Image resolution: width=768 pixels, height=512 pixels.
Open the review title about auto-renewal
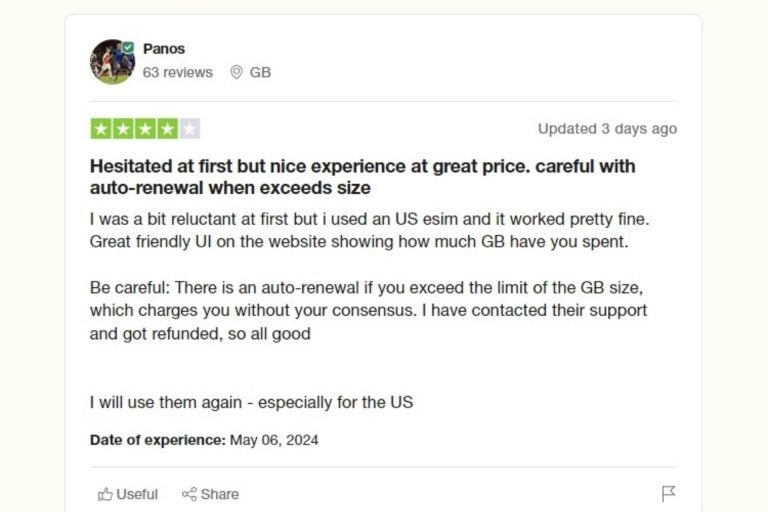pyautogui.click(x=362, y=177)
